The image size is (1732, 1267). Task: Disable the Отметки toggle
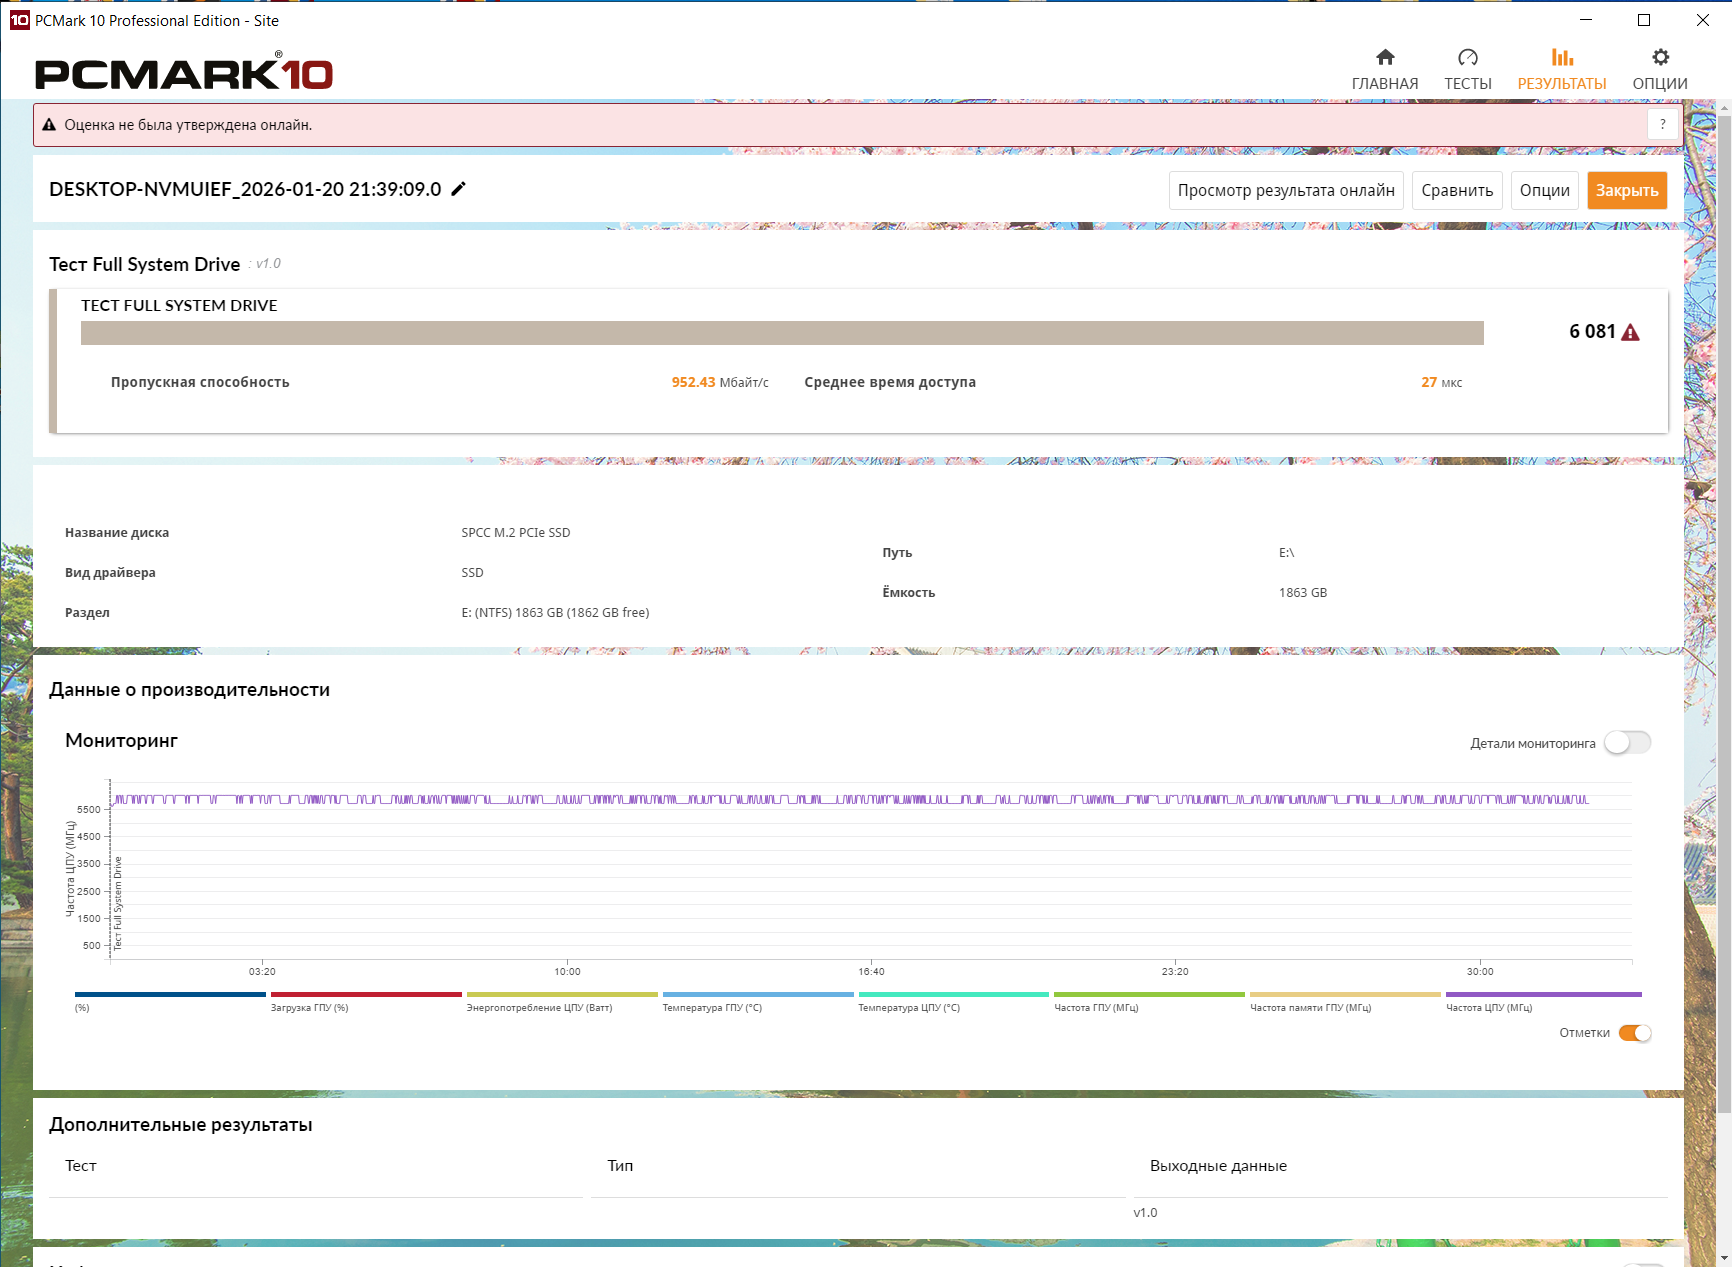1635,1033
